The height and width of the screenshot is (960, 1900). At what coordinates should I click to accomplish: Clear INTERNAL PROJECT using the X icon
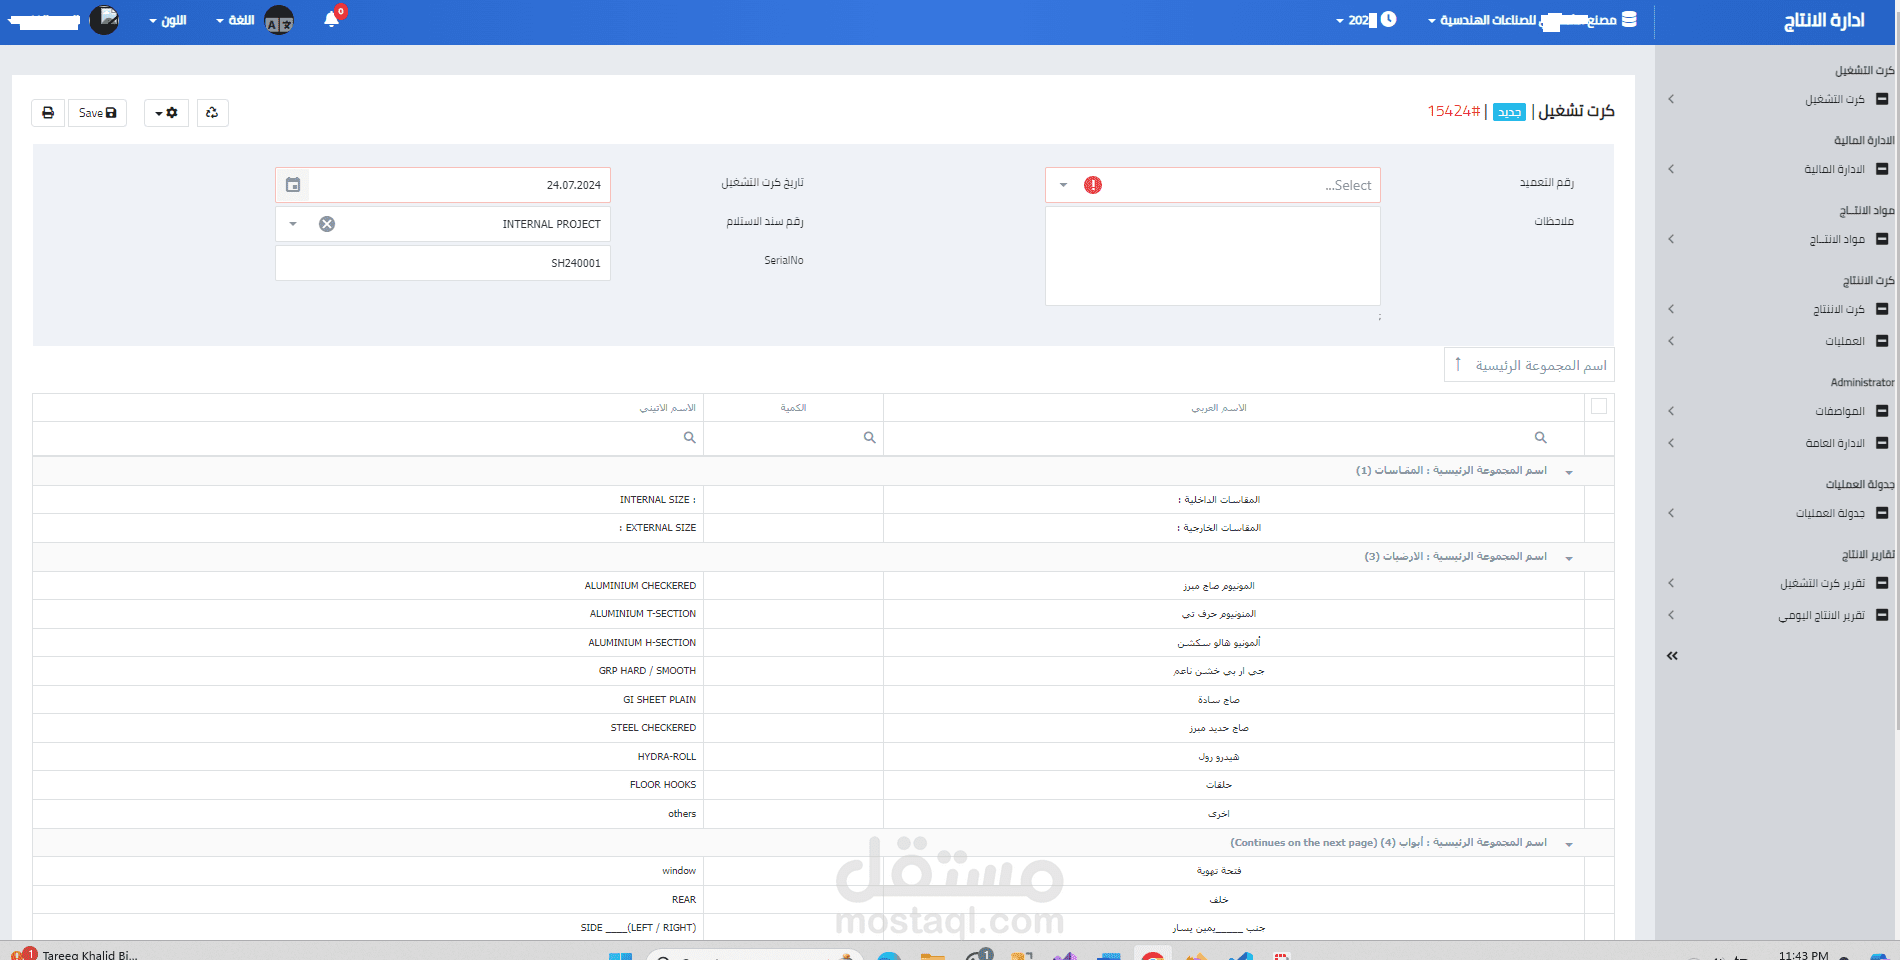(326, 223)
